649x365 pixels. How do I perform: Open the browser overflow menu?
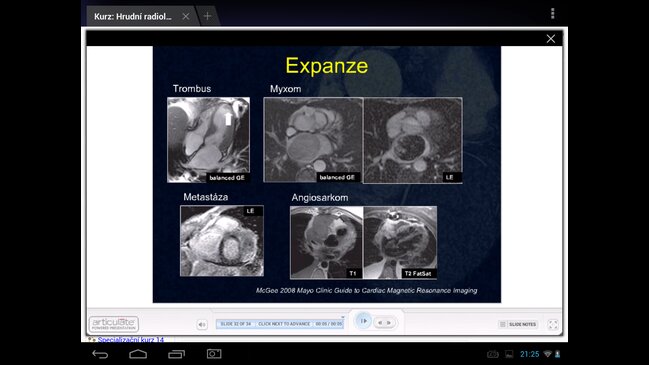tap(553, 14)
